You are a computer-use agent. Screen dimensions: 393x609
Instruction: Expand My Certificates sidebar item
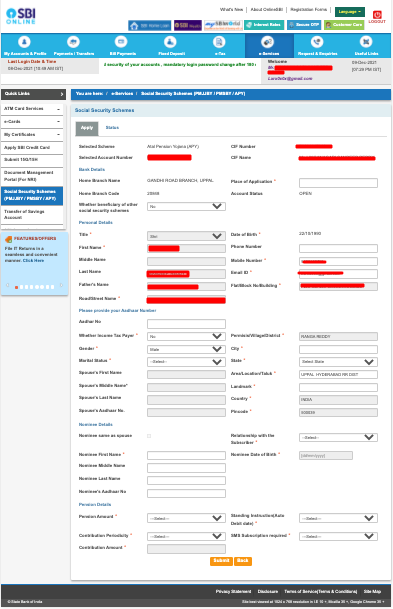tap(32, 135)
